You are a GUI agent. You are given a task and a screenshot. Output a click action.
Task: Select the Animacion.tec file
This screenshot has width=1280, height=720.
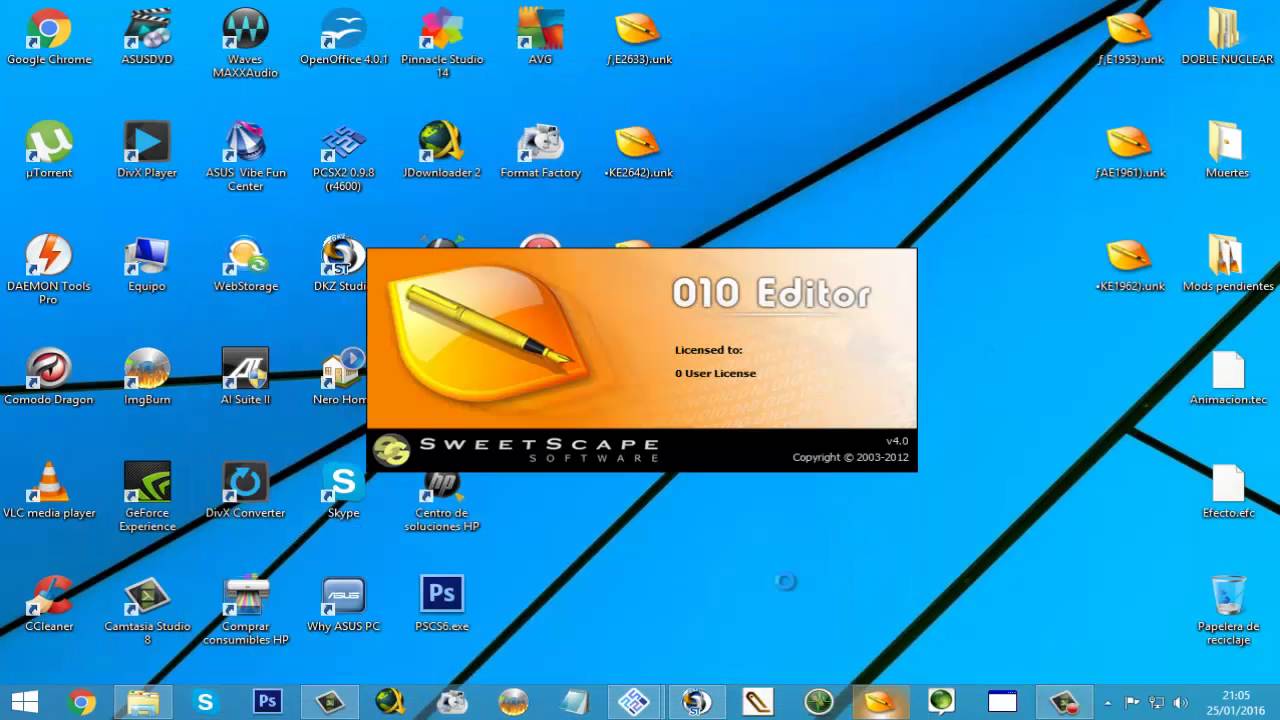point(1228,376)
